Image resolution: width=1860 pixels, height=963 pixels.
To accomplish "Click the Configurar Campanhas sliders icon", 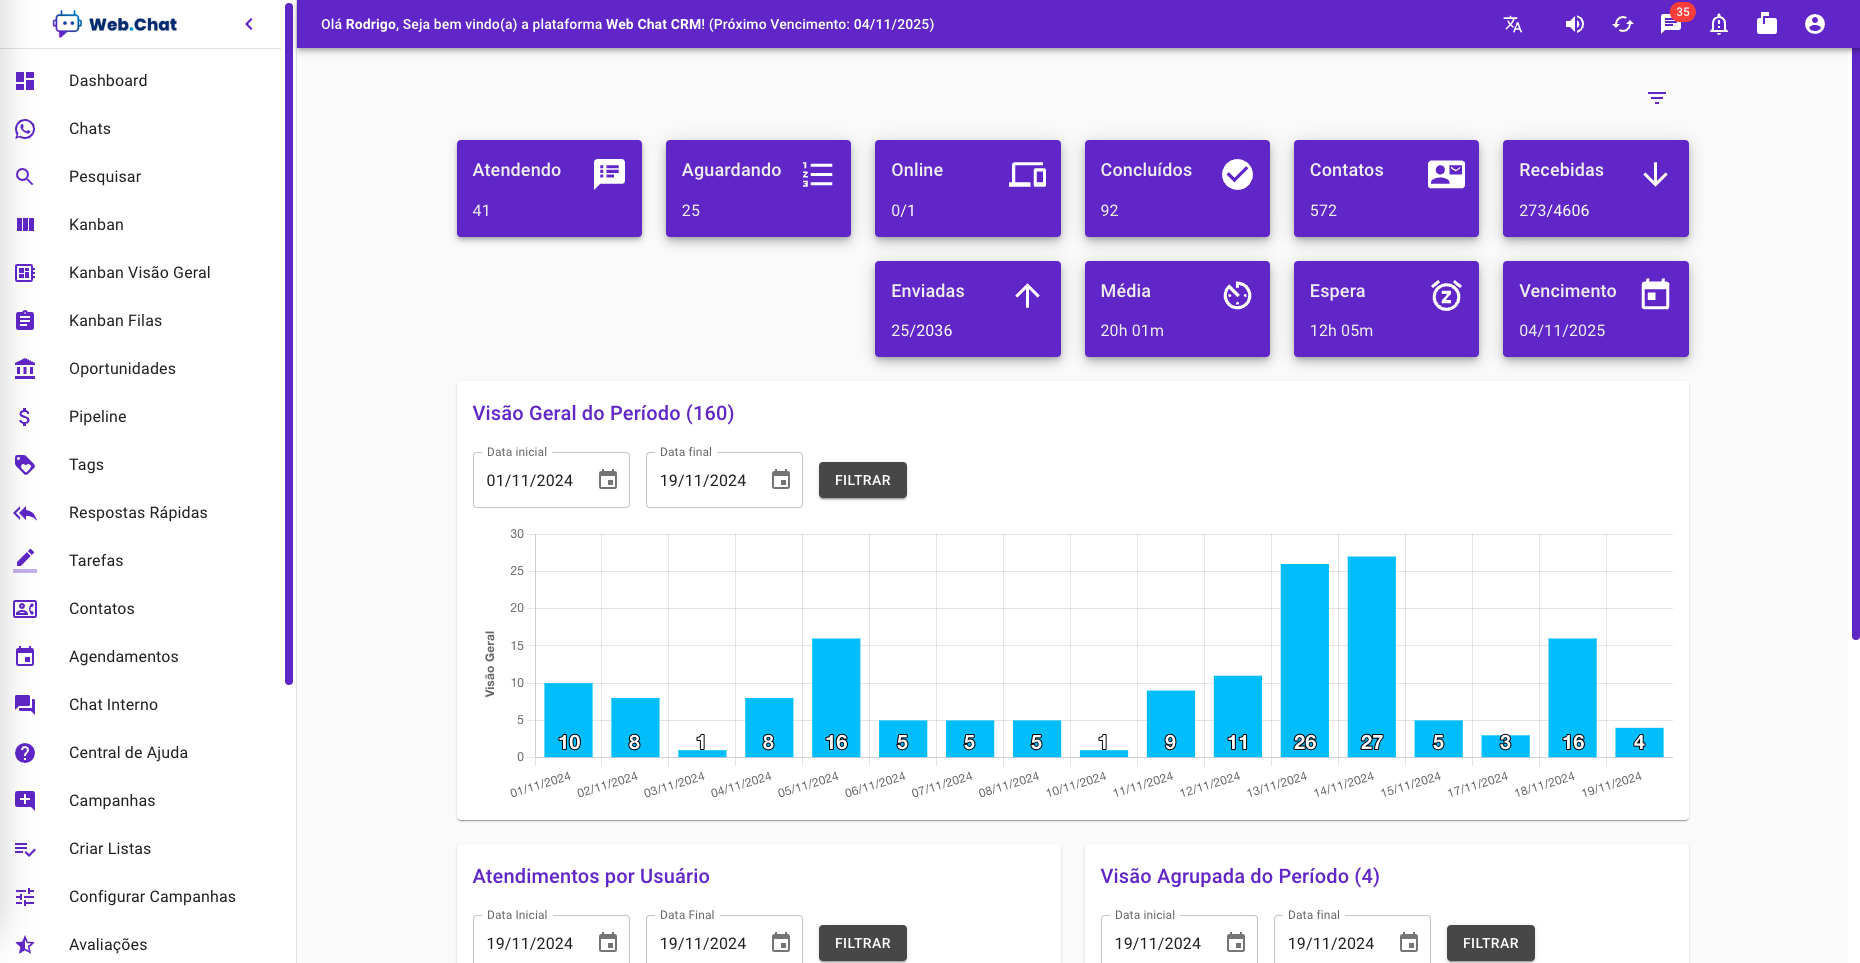I will point(25,897).
